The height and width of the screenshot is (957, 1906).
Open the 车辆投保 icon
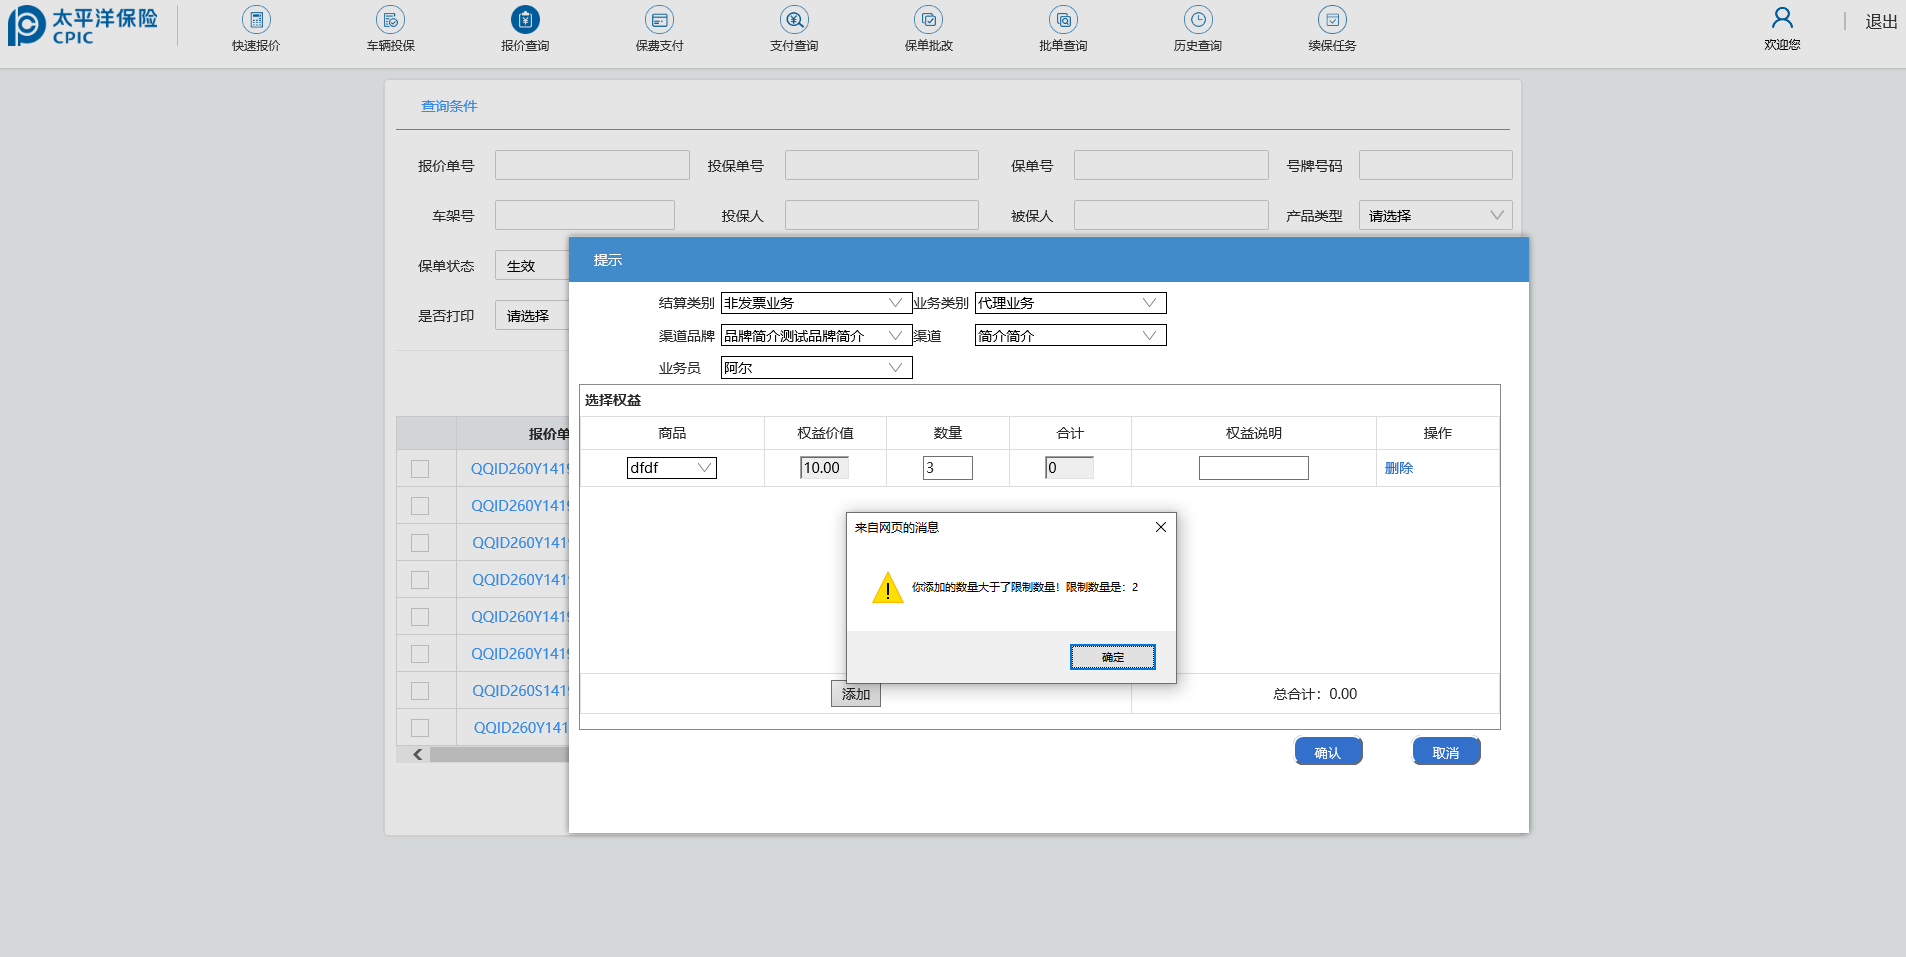tap(390, 20)
